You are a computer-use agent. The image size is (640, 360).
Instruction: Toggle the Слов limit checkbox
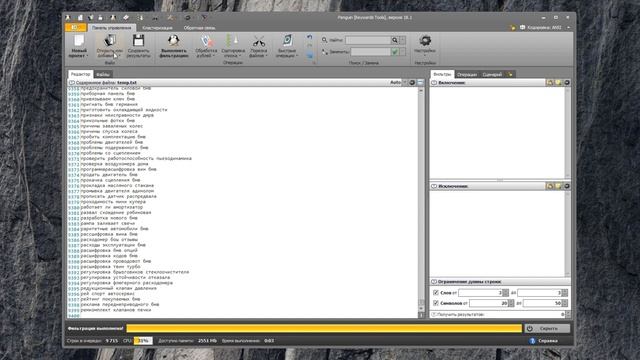pyautogui.click(x=436, y=293)
